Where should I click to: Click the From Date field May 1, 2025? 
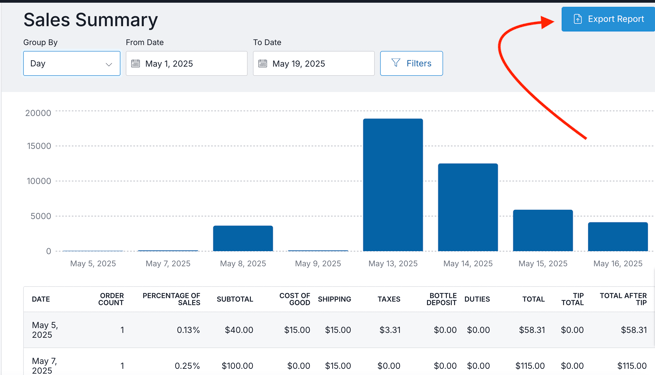(x=187, y=63)
